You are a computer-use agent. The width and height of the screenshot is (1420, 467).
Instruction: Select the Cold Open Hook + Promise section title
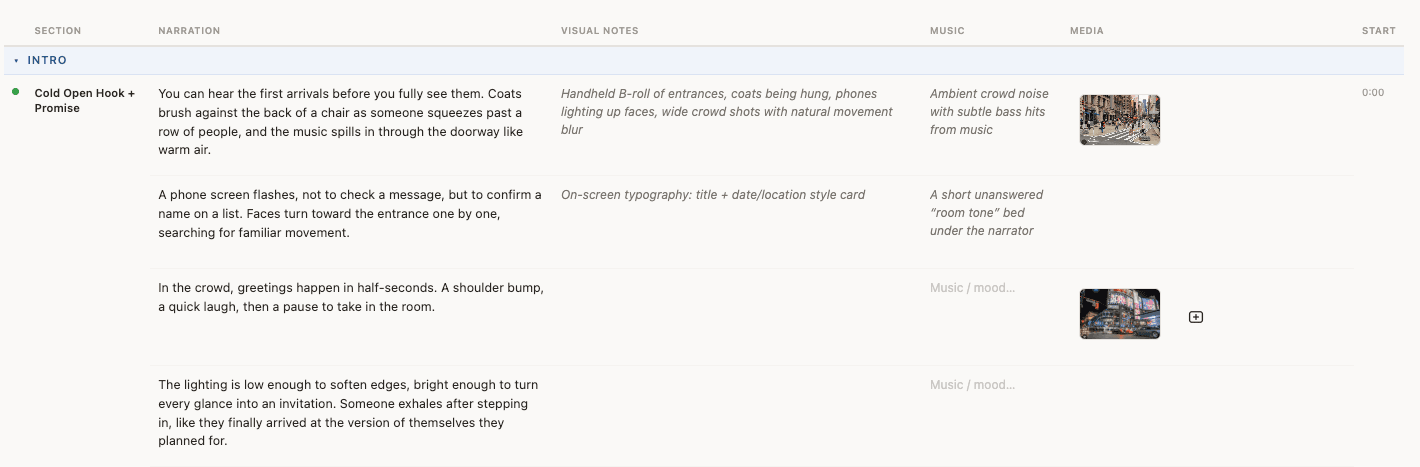85,100
